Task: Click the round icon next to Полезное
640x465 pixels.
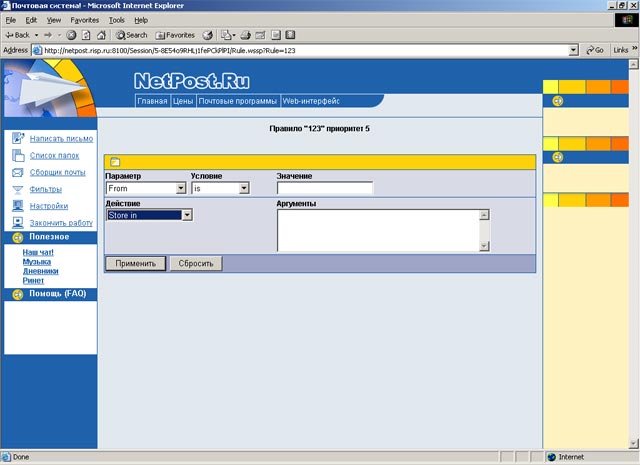Action: point(18,238)
